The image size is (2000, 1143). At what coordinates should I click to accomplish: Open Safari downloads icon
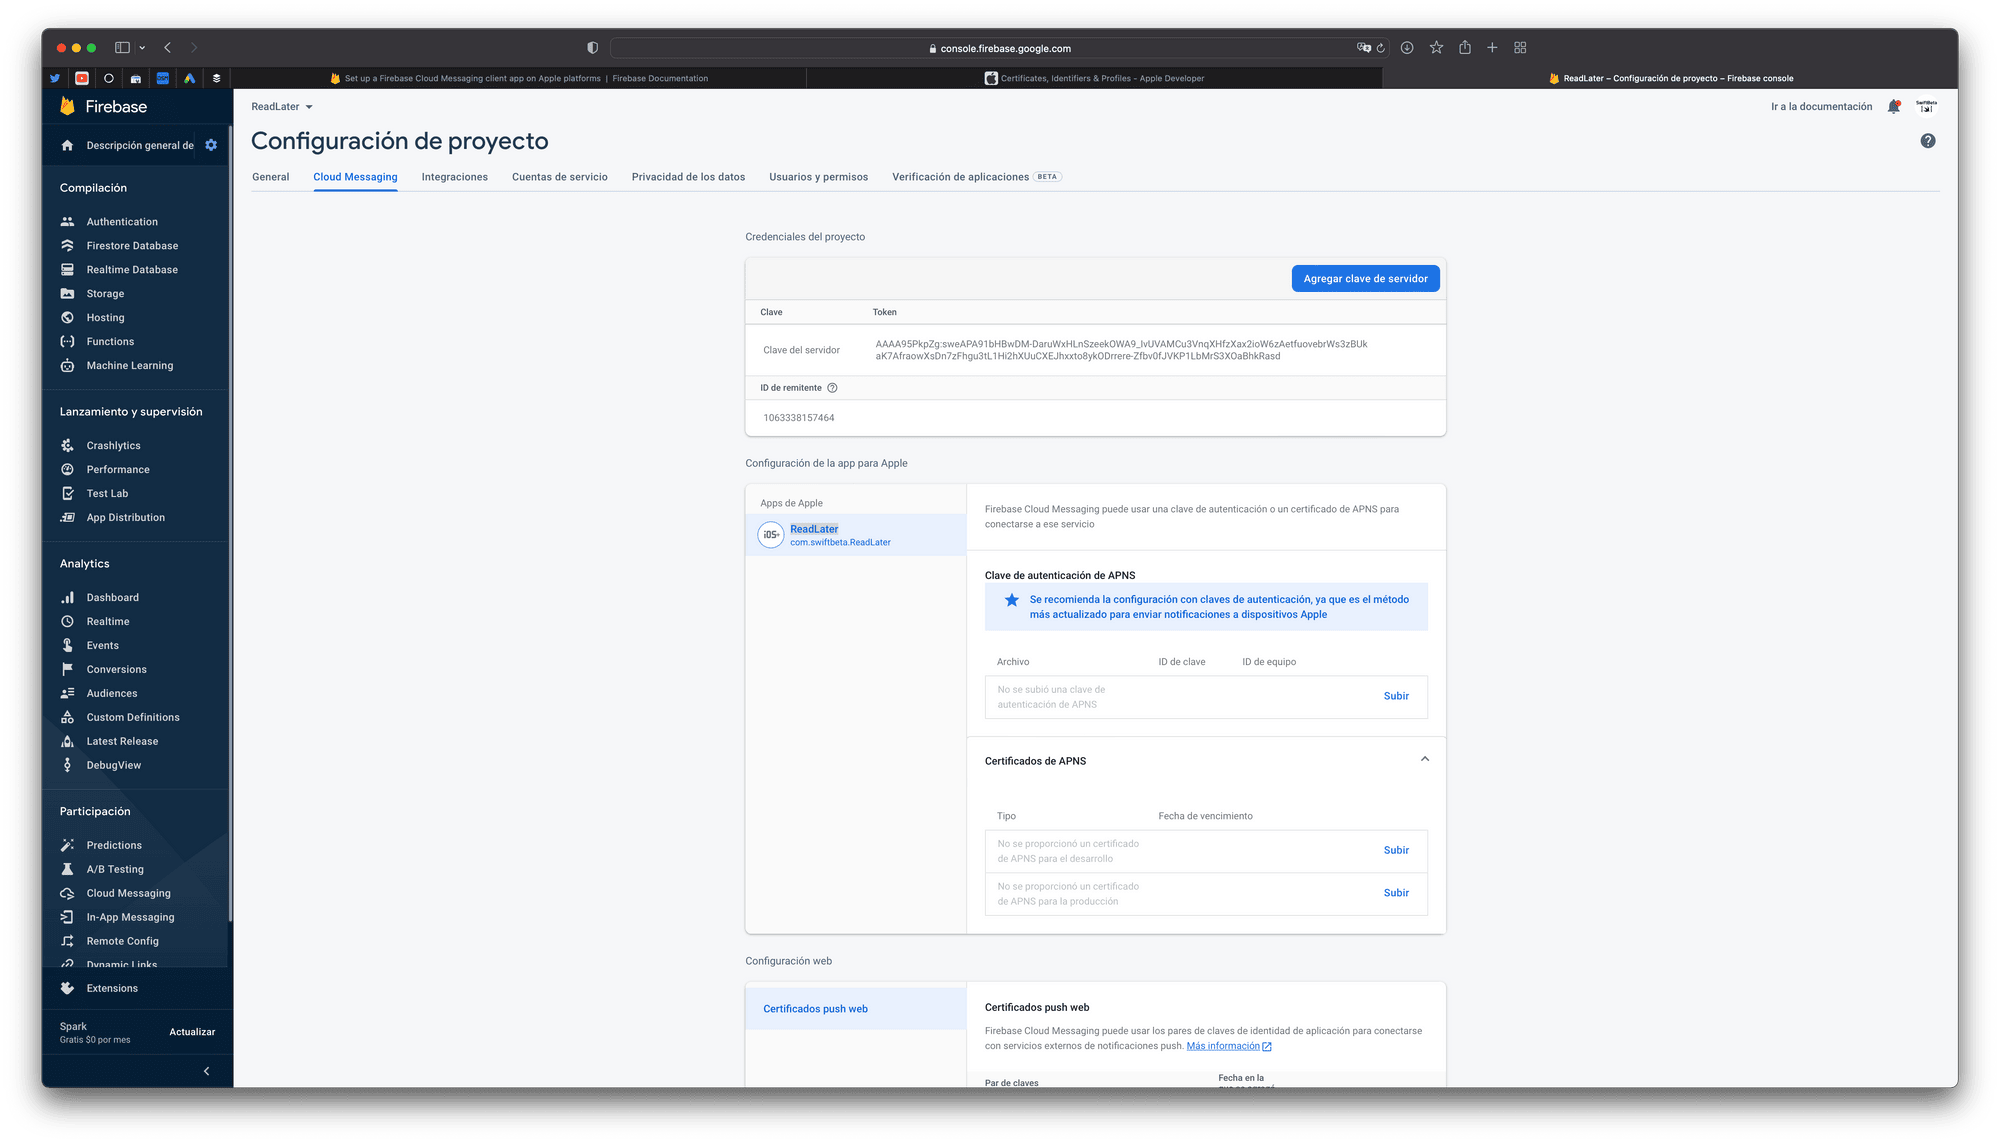pyautogui.click(x=1407, y=48)
